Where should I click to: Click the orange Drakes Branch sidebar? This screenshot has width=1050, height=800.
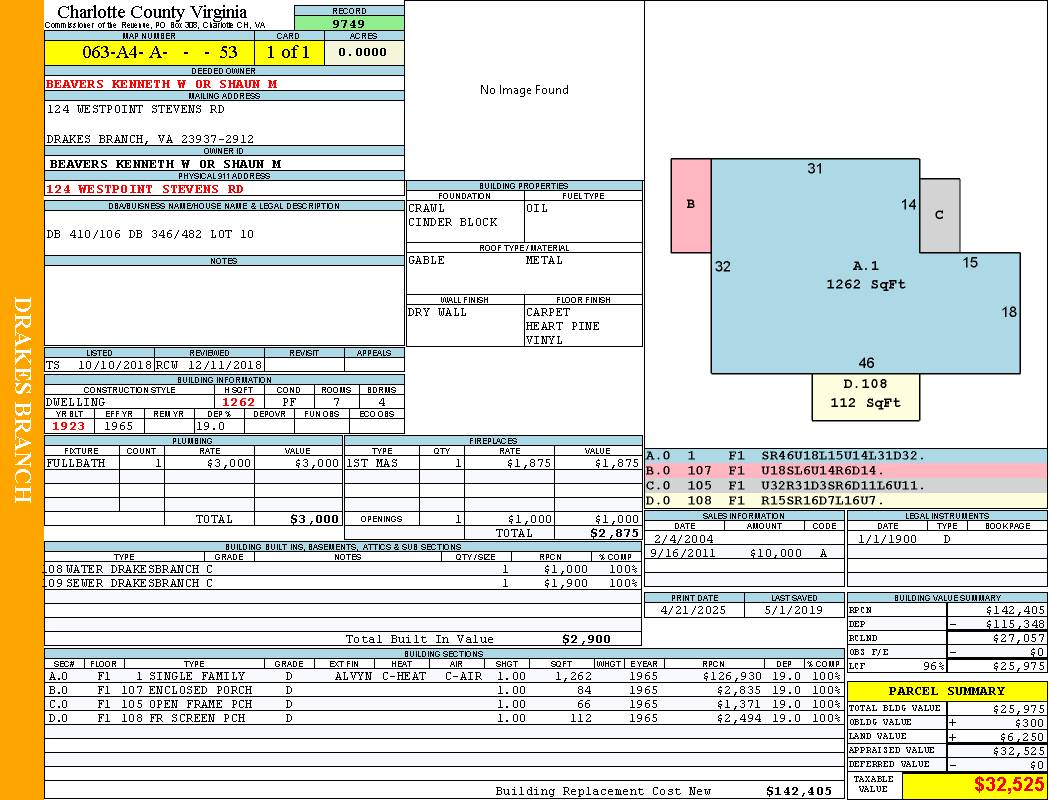(x=22, y=400)
